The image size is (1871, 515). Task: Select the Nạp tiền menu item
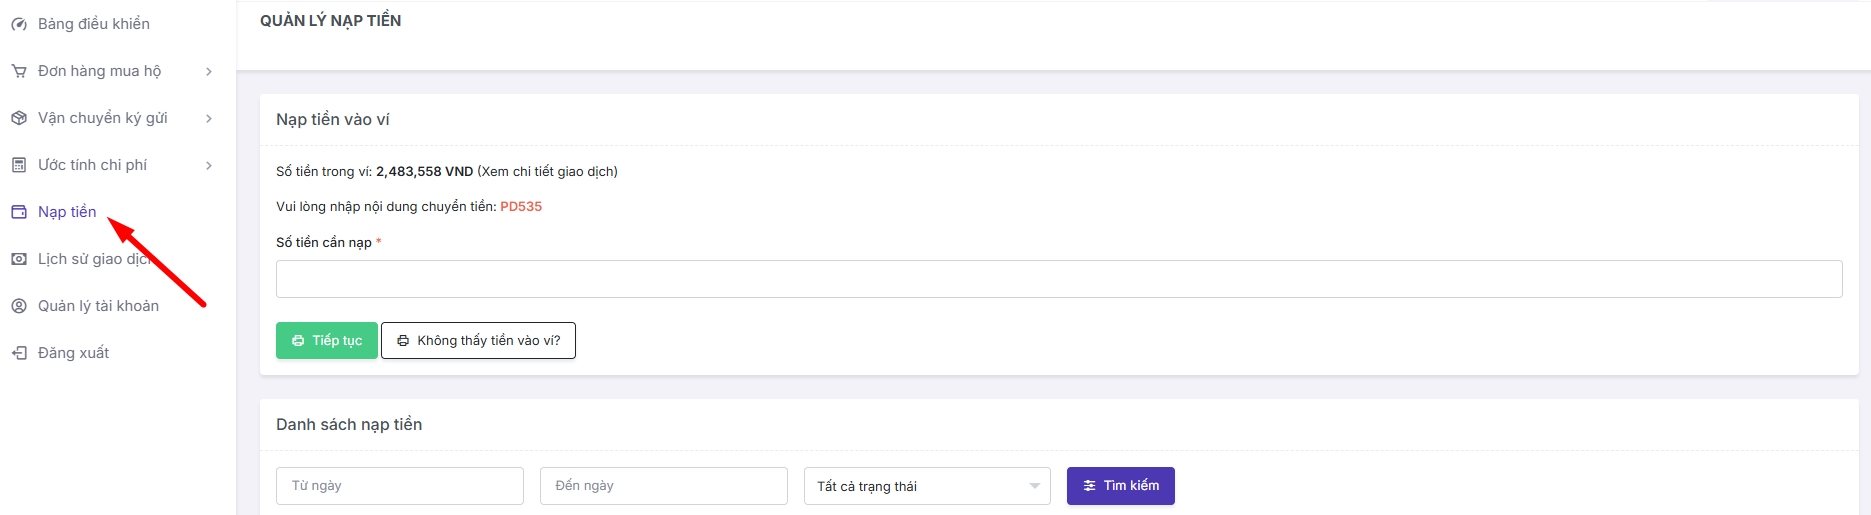tap(67, 212)
